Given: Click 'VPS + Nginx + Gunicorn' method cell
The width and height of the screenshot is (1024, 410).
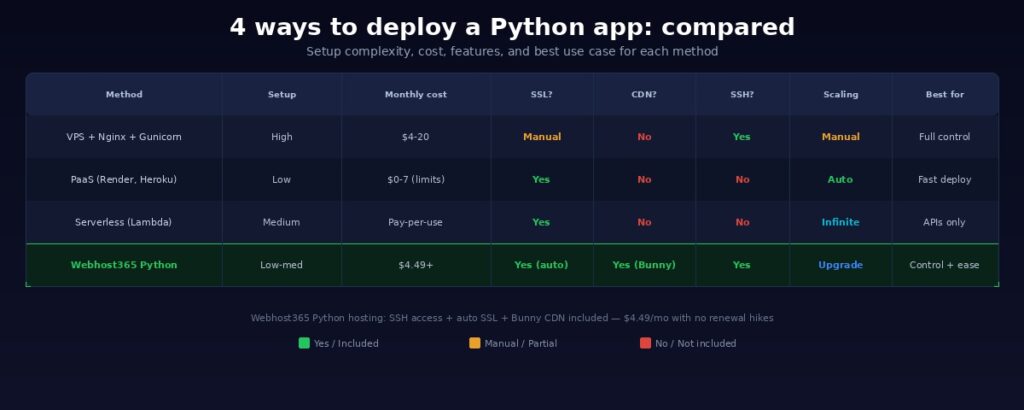Looking at the screenshot, I should (124, 137).
